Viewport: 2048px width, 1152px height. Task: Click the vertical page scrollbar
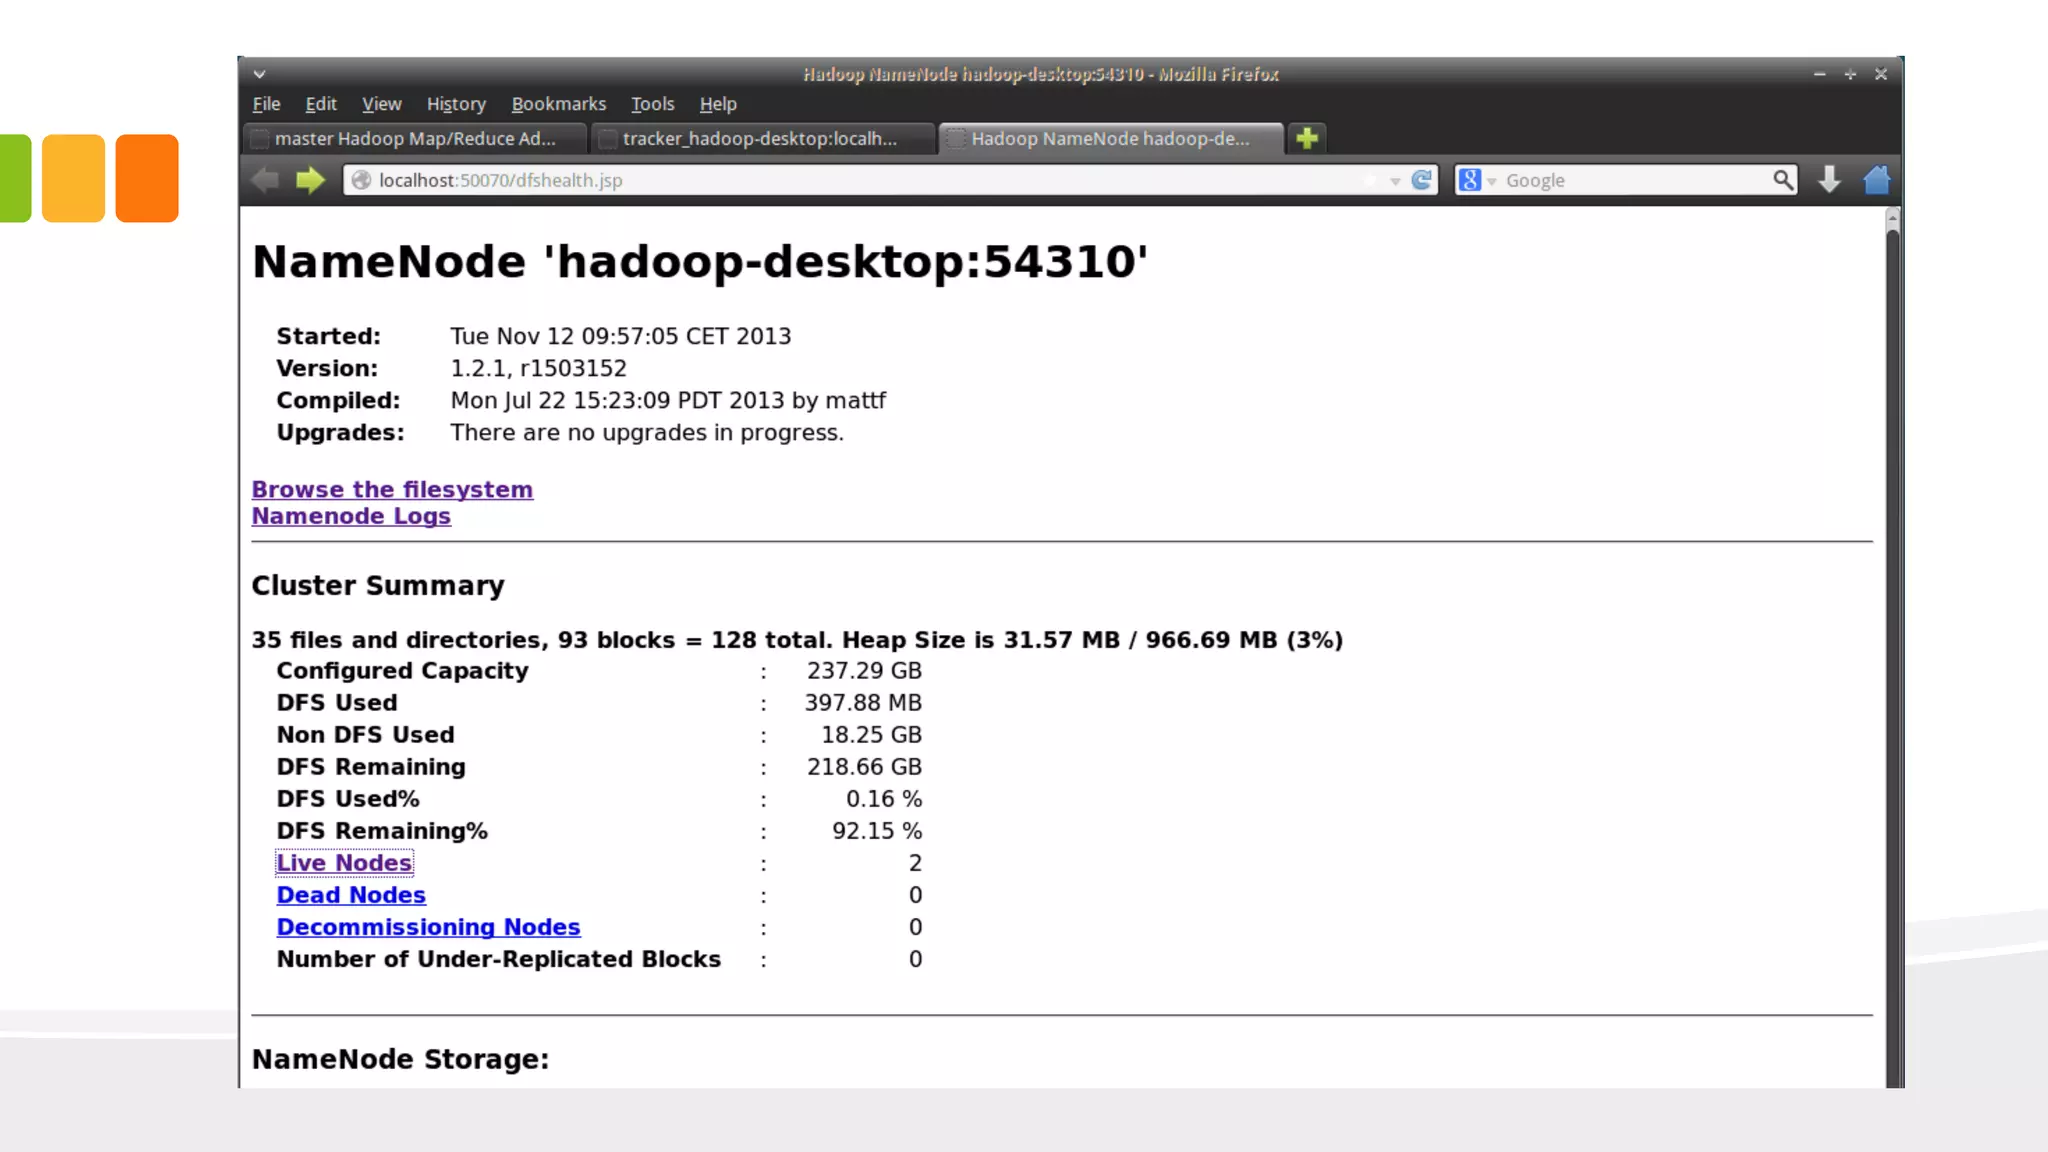tap(1892, 648)
